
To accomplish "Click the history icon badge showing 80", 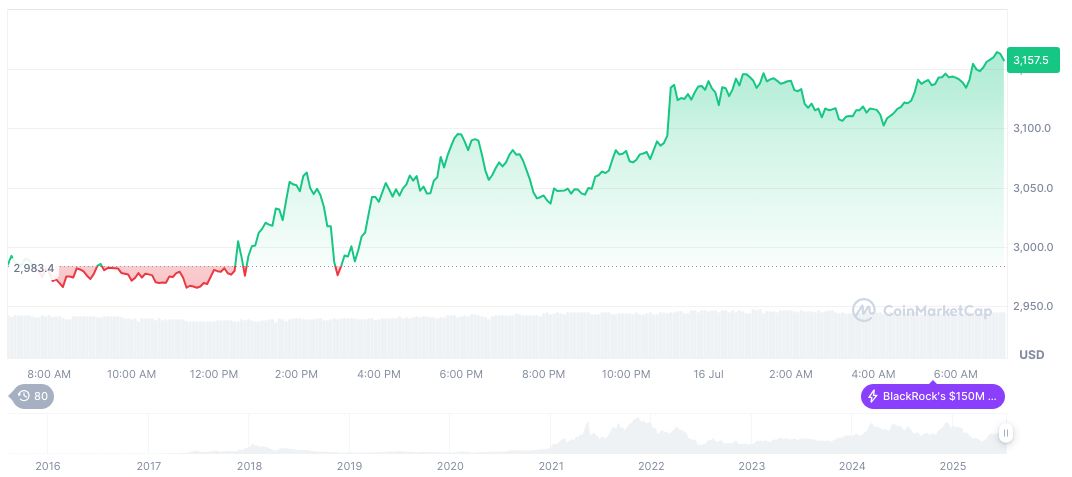I will click(32, 396).
